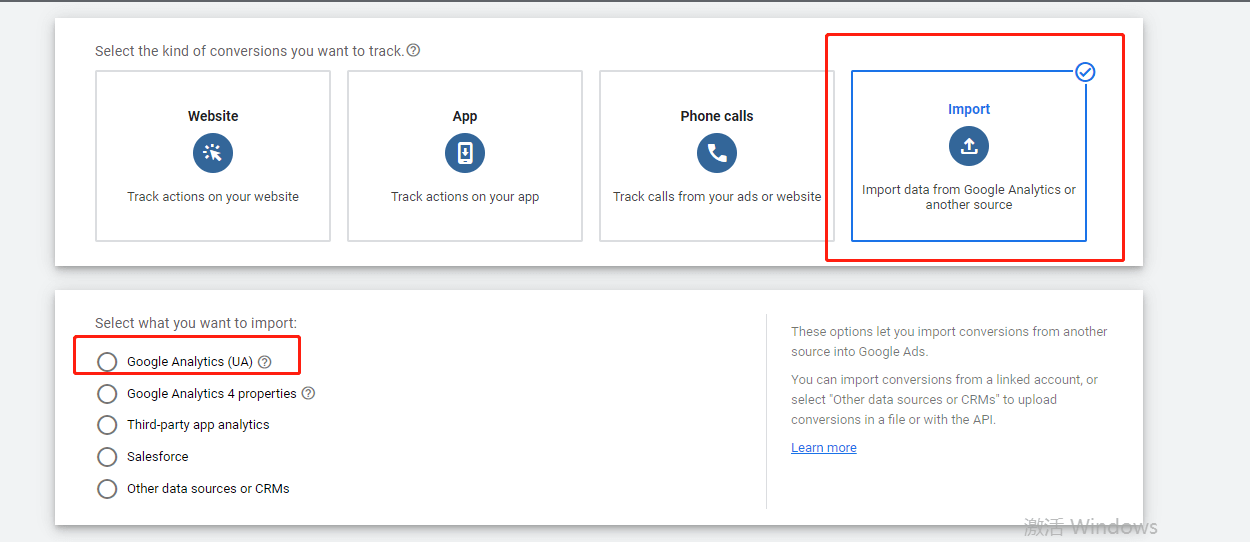Click the App phone download icon
The height and width of the screenshot is (542, 1250).
(465, 153)
